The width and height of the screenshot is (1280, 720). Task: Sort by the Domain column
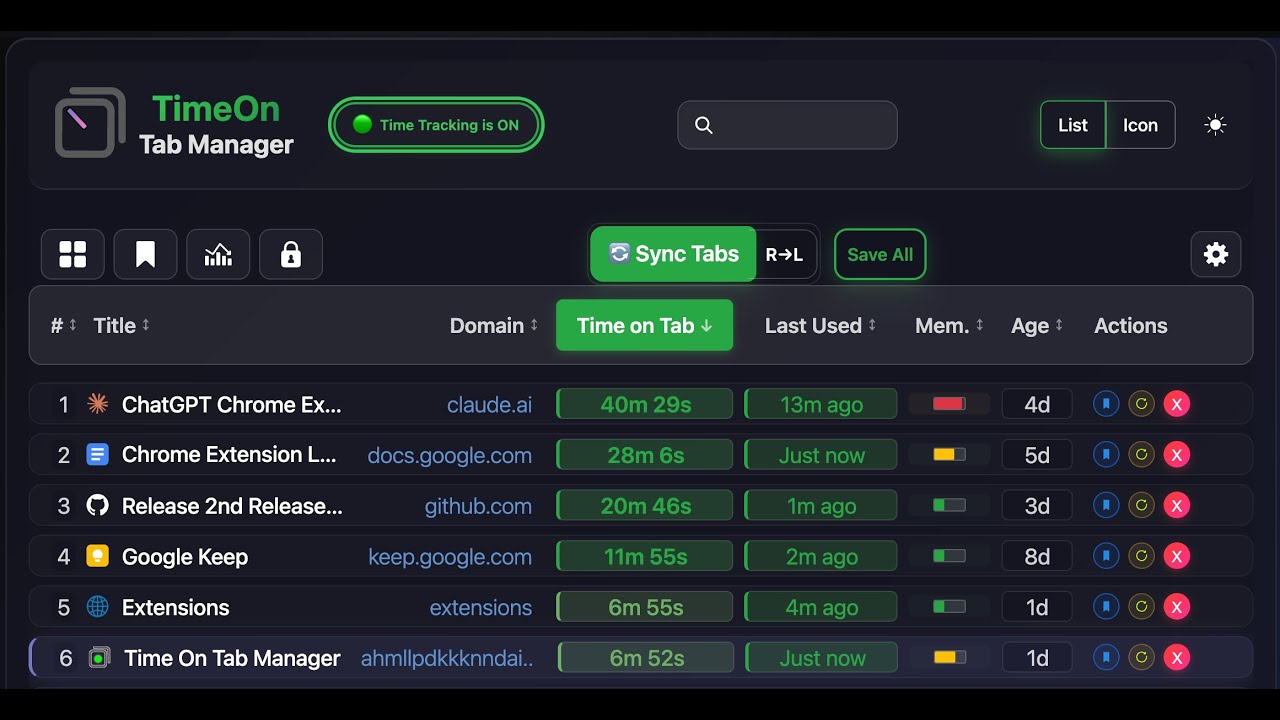[x=494, y=325]
